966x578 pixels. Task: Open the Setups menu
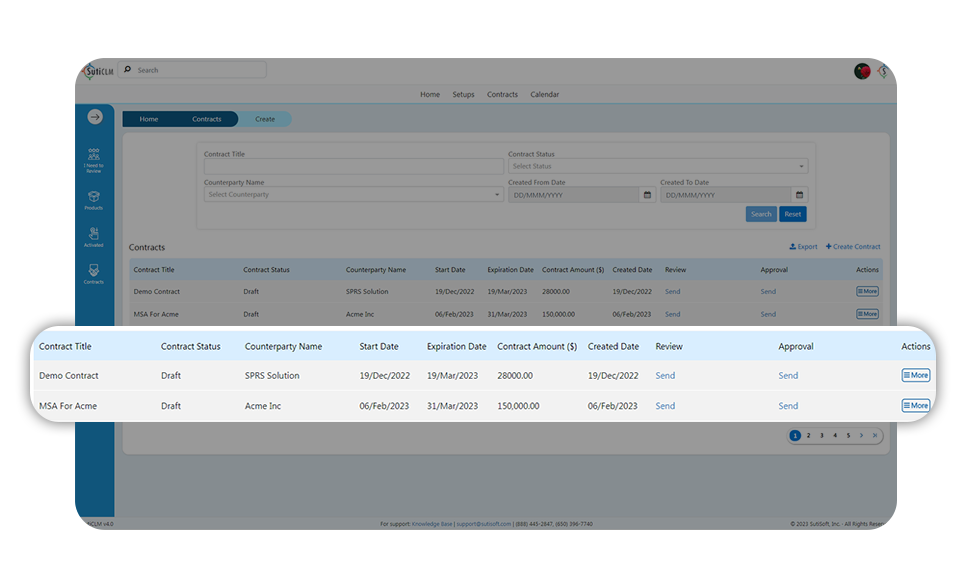tap(463, 95)
